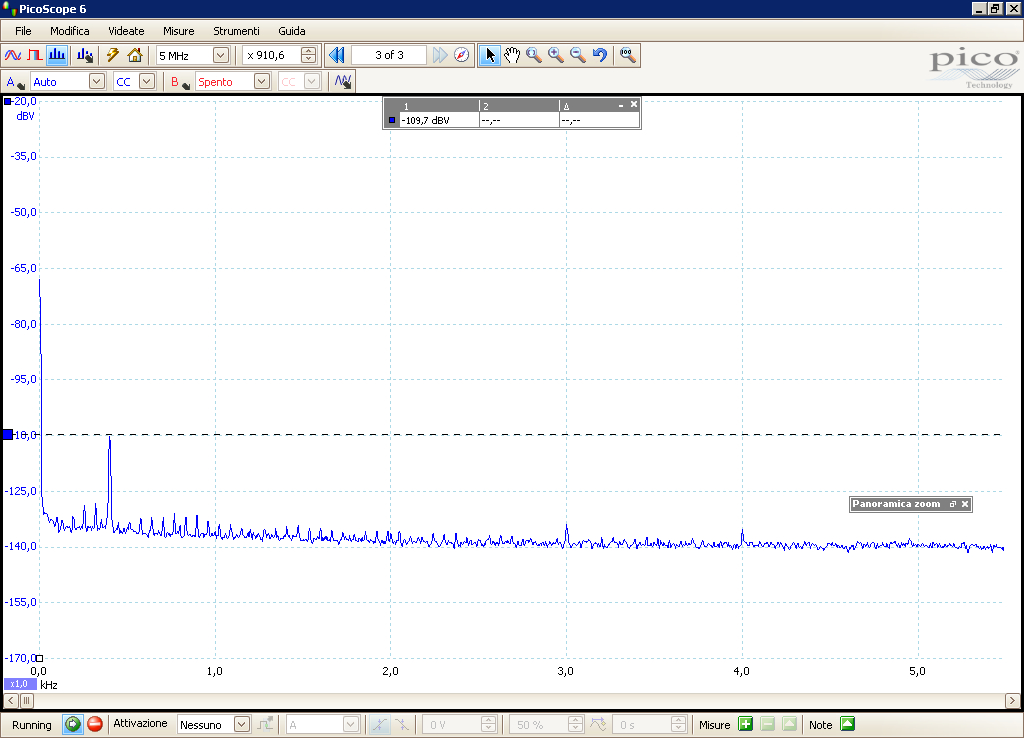Select Spectrum mode icon
Image resolution: width=1024 pixels, height=738 pixels.
(57, 56)
